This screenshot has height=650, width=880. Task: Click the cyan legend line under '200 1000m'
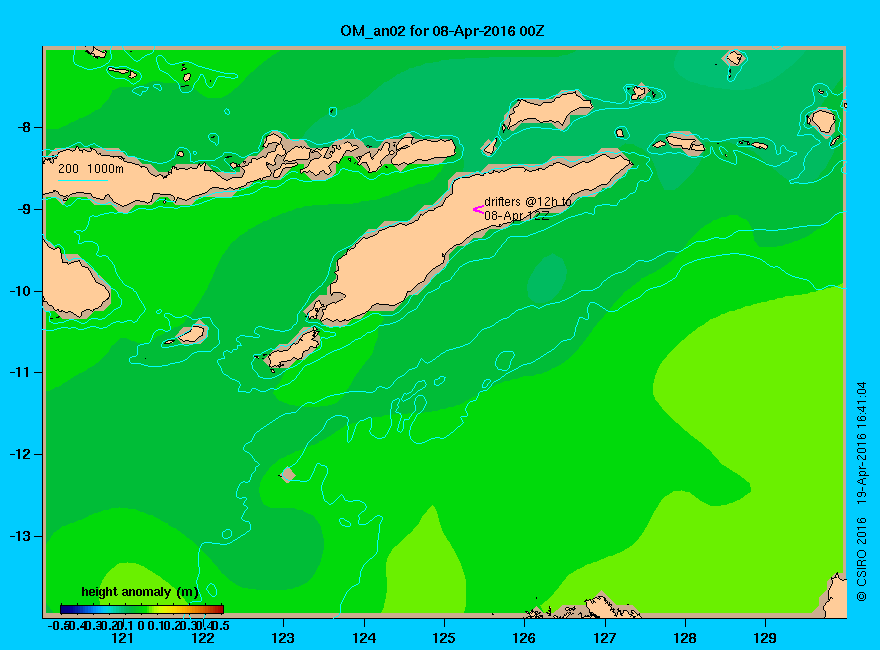[x=82, y=180]
